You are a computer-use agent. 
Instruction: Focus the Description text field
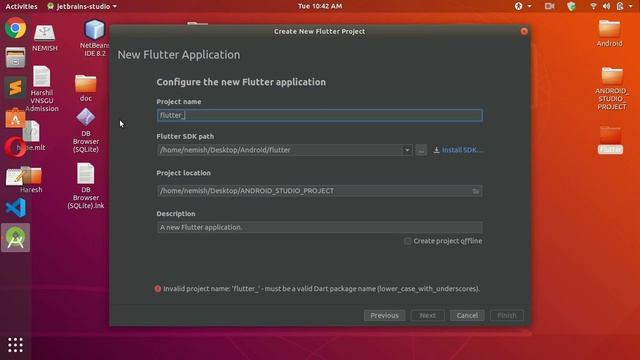point(319,227)
